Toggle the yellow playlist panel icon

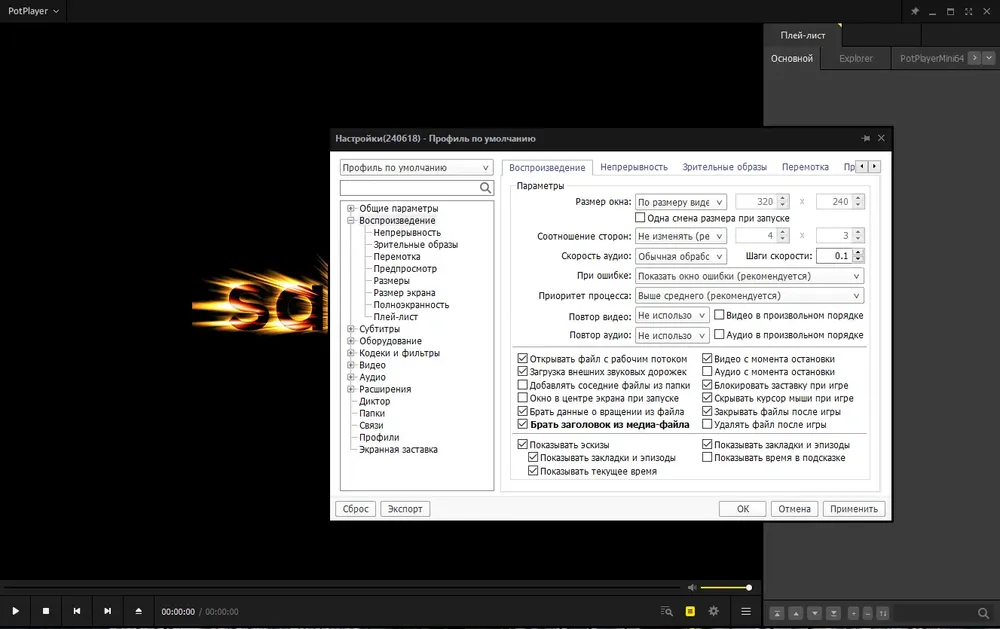(690, 611)
